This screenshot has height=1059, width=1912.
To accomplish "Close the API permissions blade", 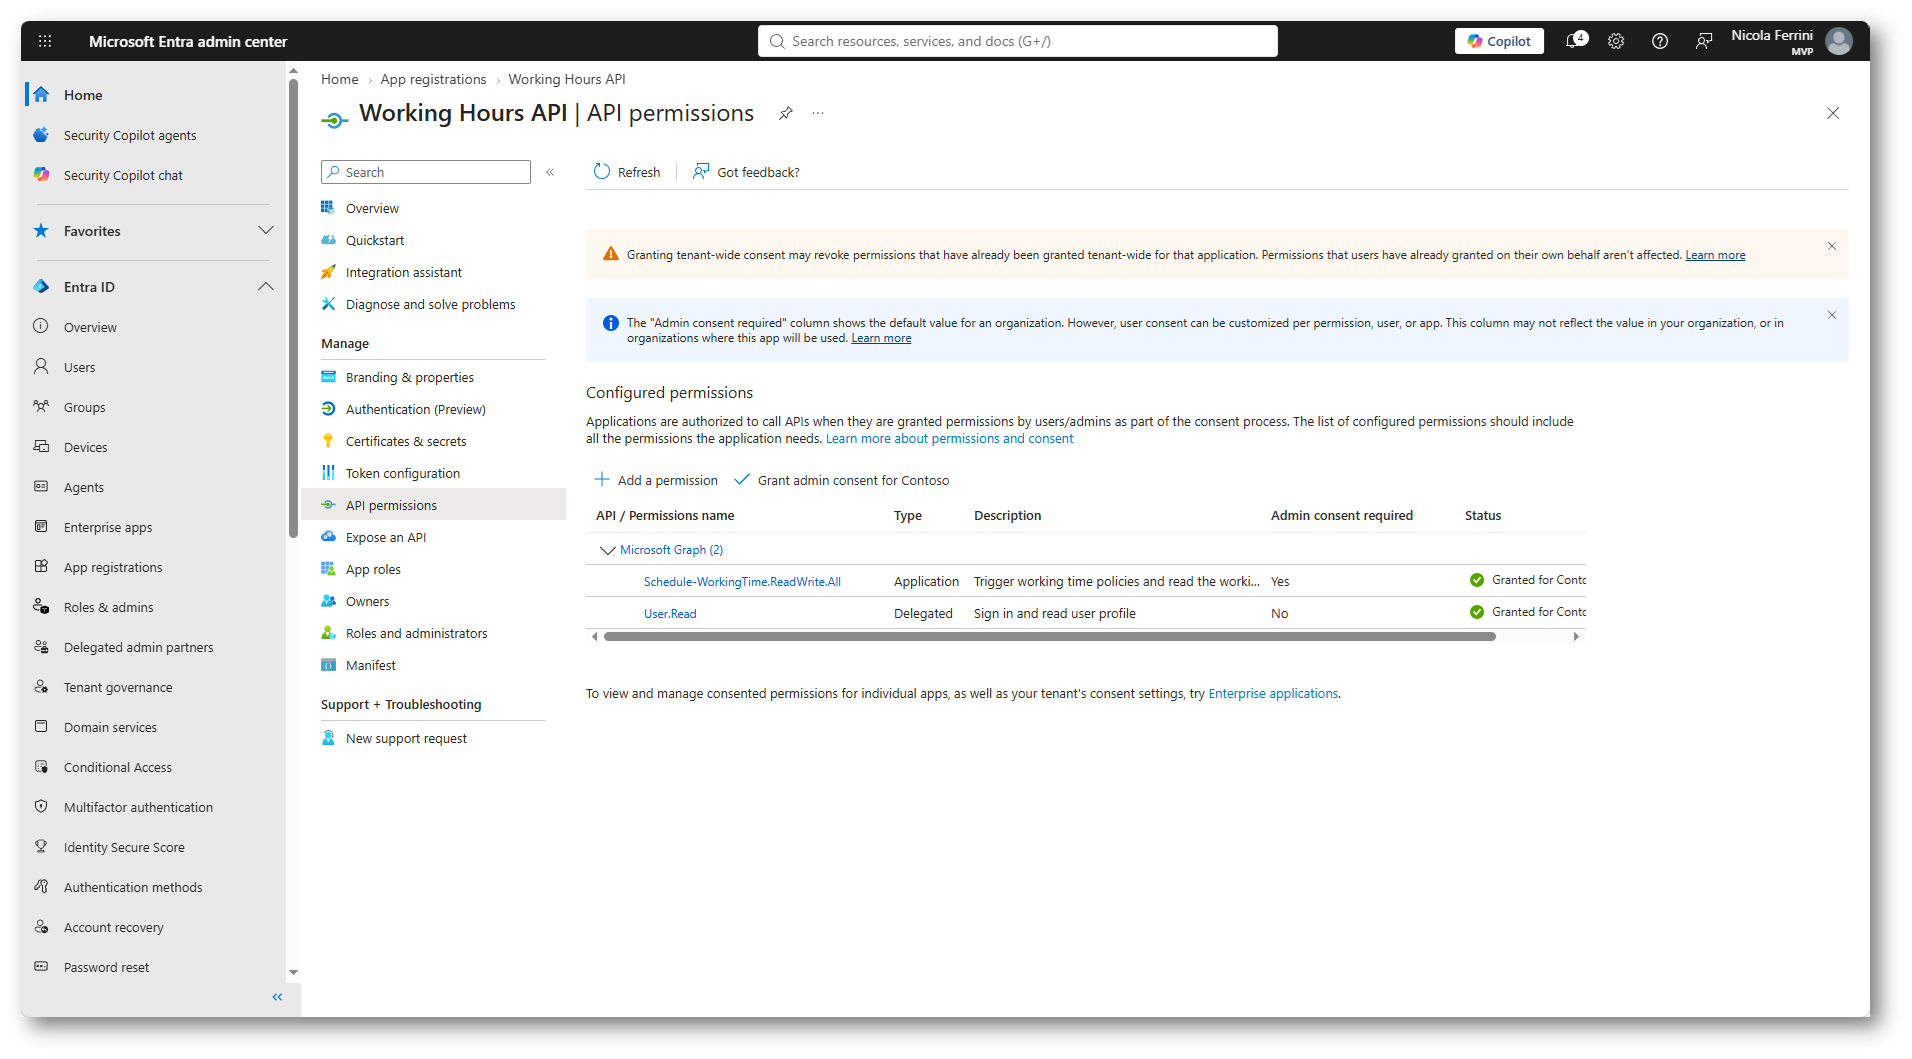I will (x=1833, y=113).
